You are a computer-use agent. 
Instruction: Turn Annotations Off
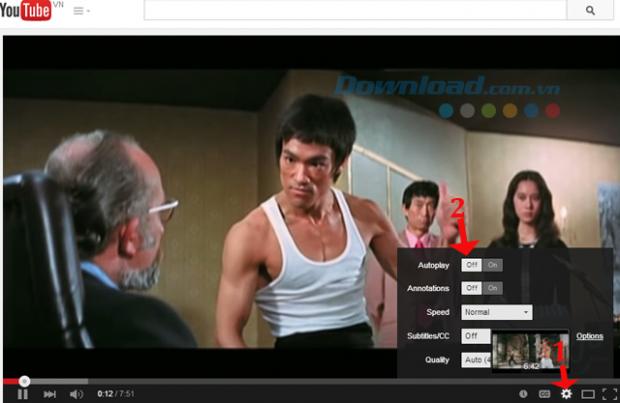point(472,288)
